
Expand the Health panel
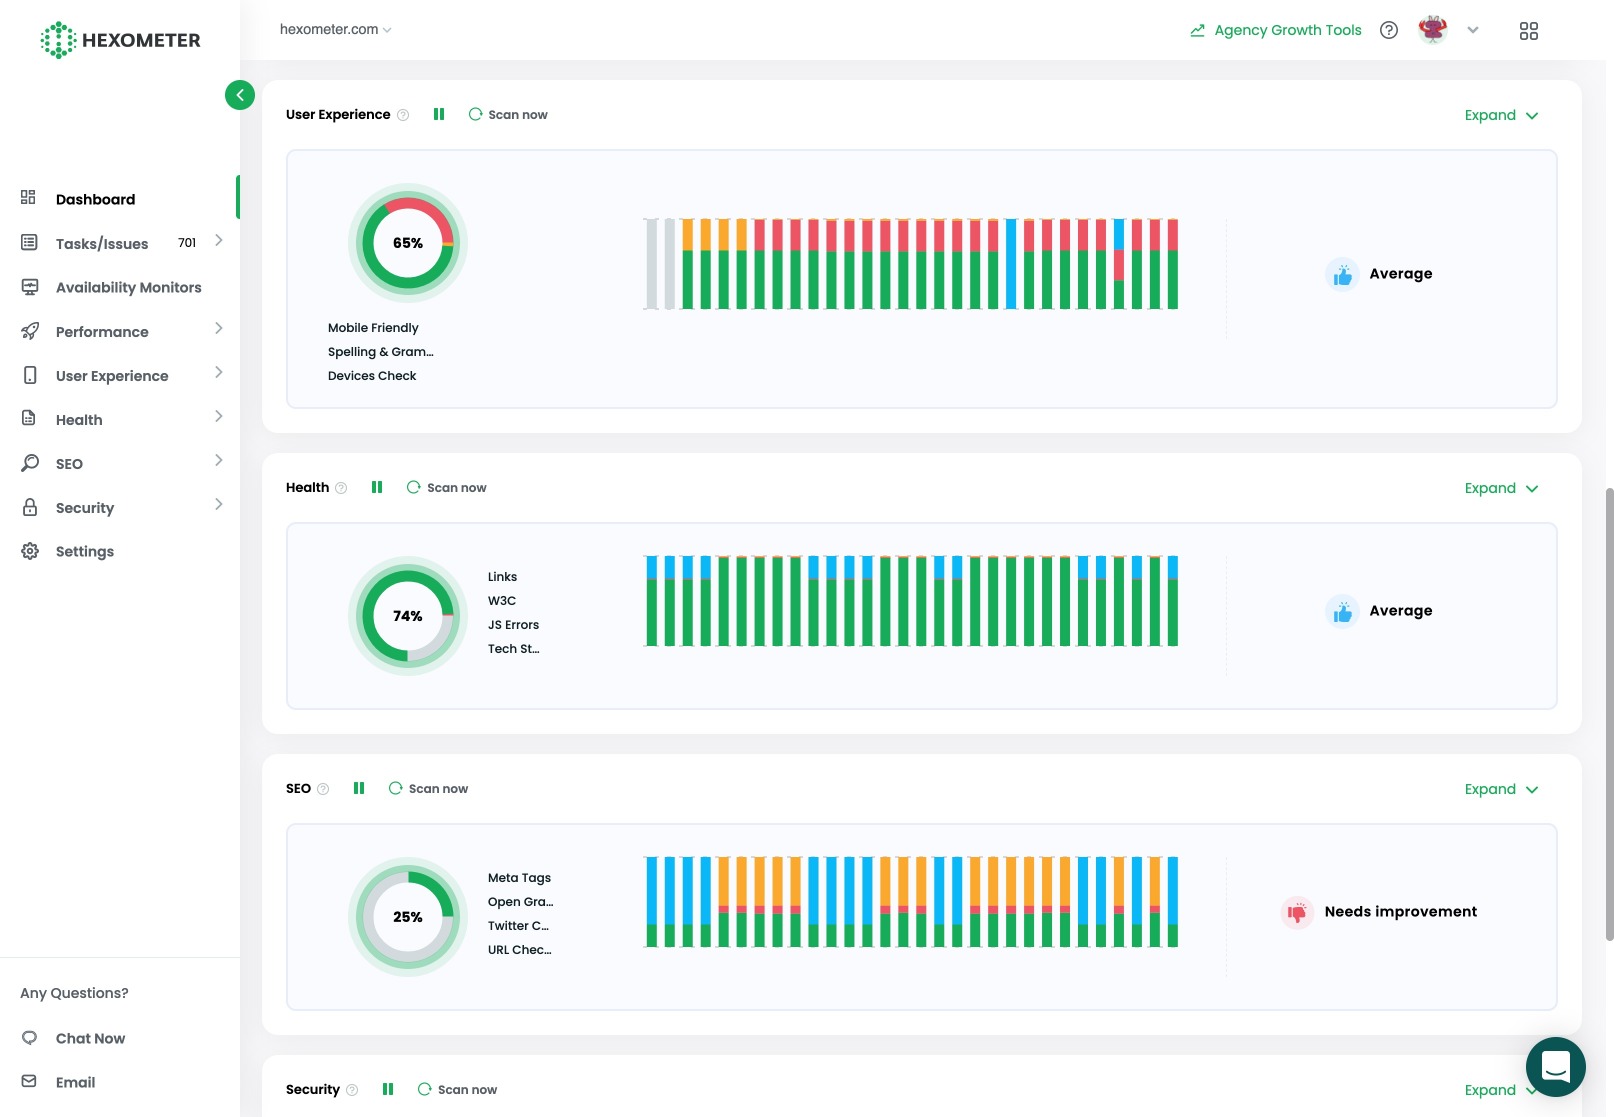[1501, 488]
